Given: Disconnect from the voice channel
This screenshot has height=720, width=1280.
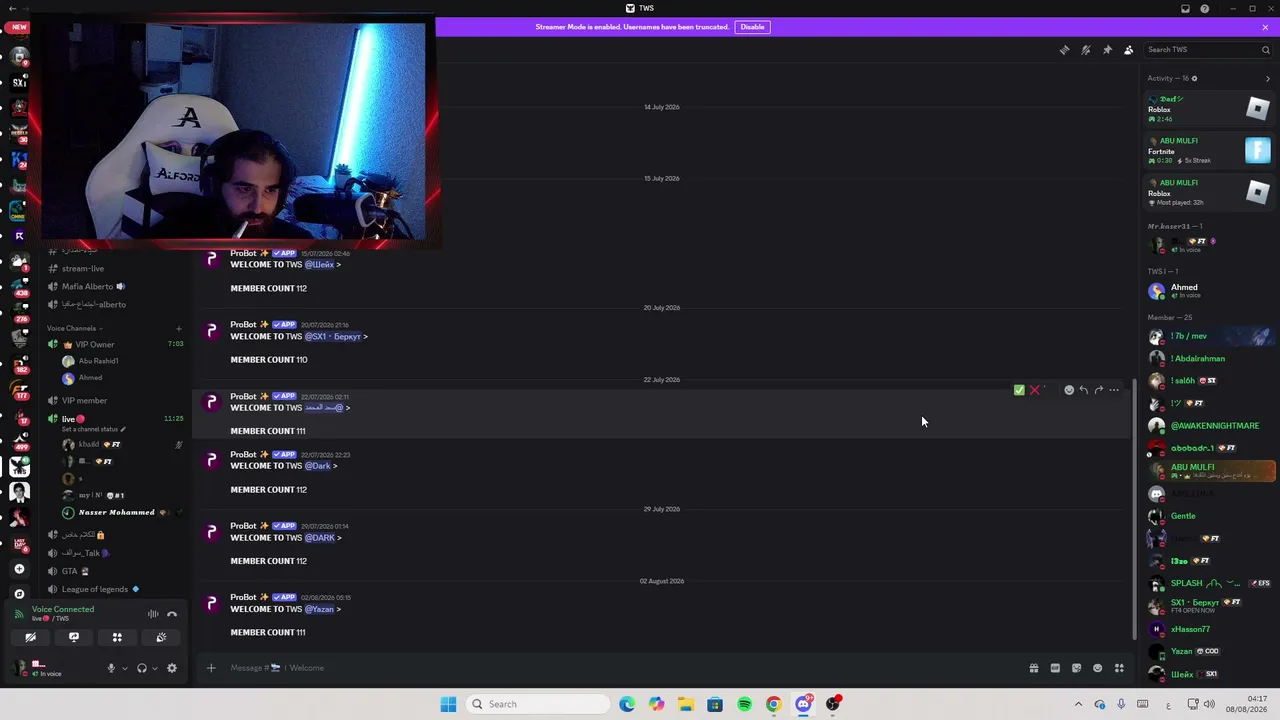Looking at the screenshot, I should point(172,615).
